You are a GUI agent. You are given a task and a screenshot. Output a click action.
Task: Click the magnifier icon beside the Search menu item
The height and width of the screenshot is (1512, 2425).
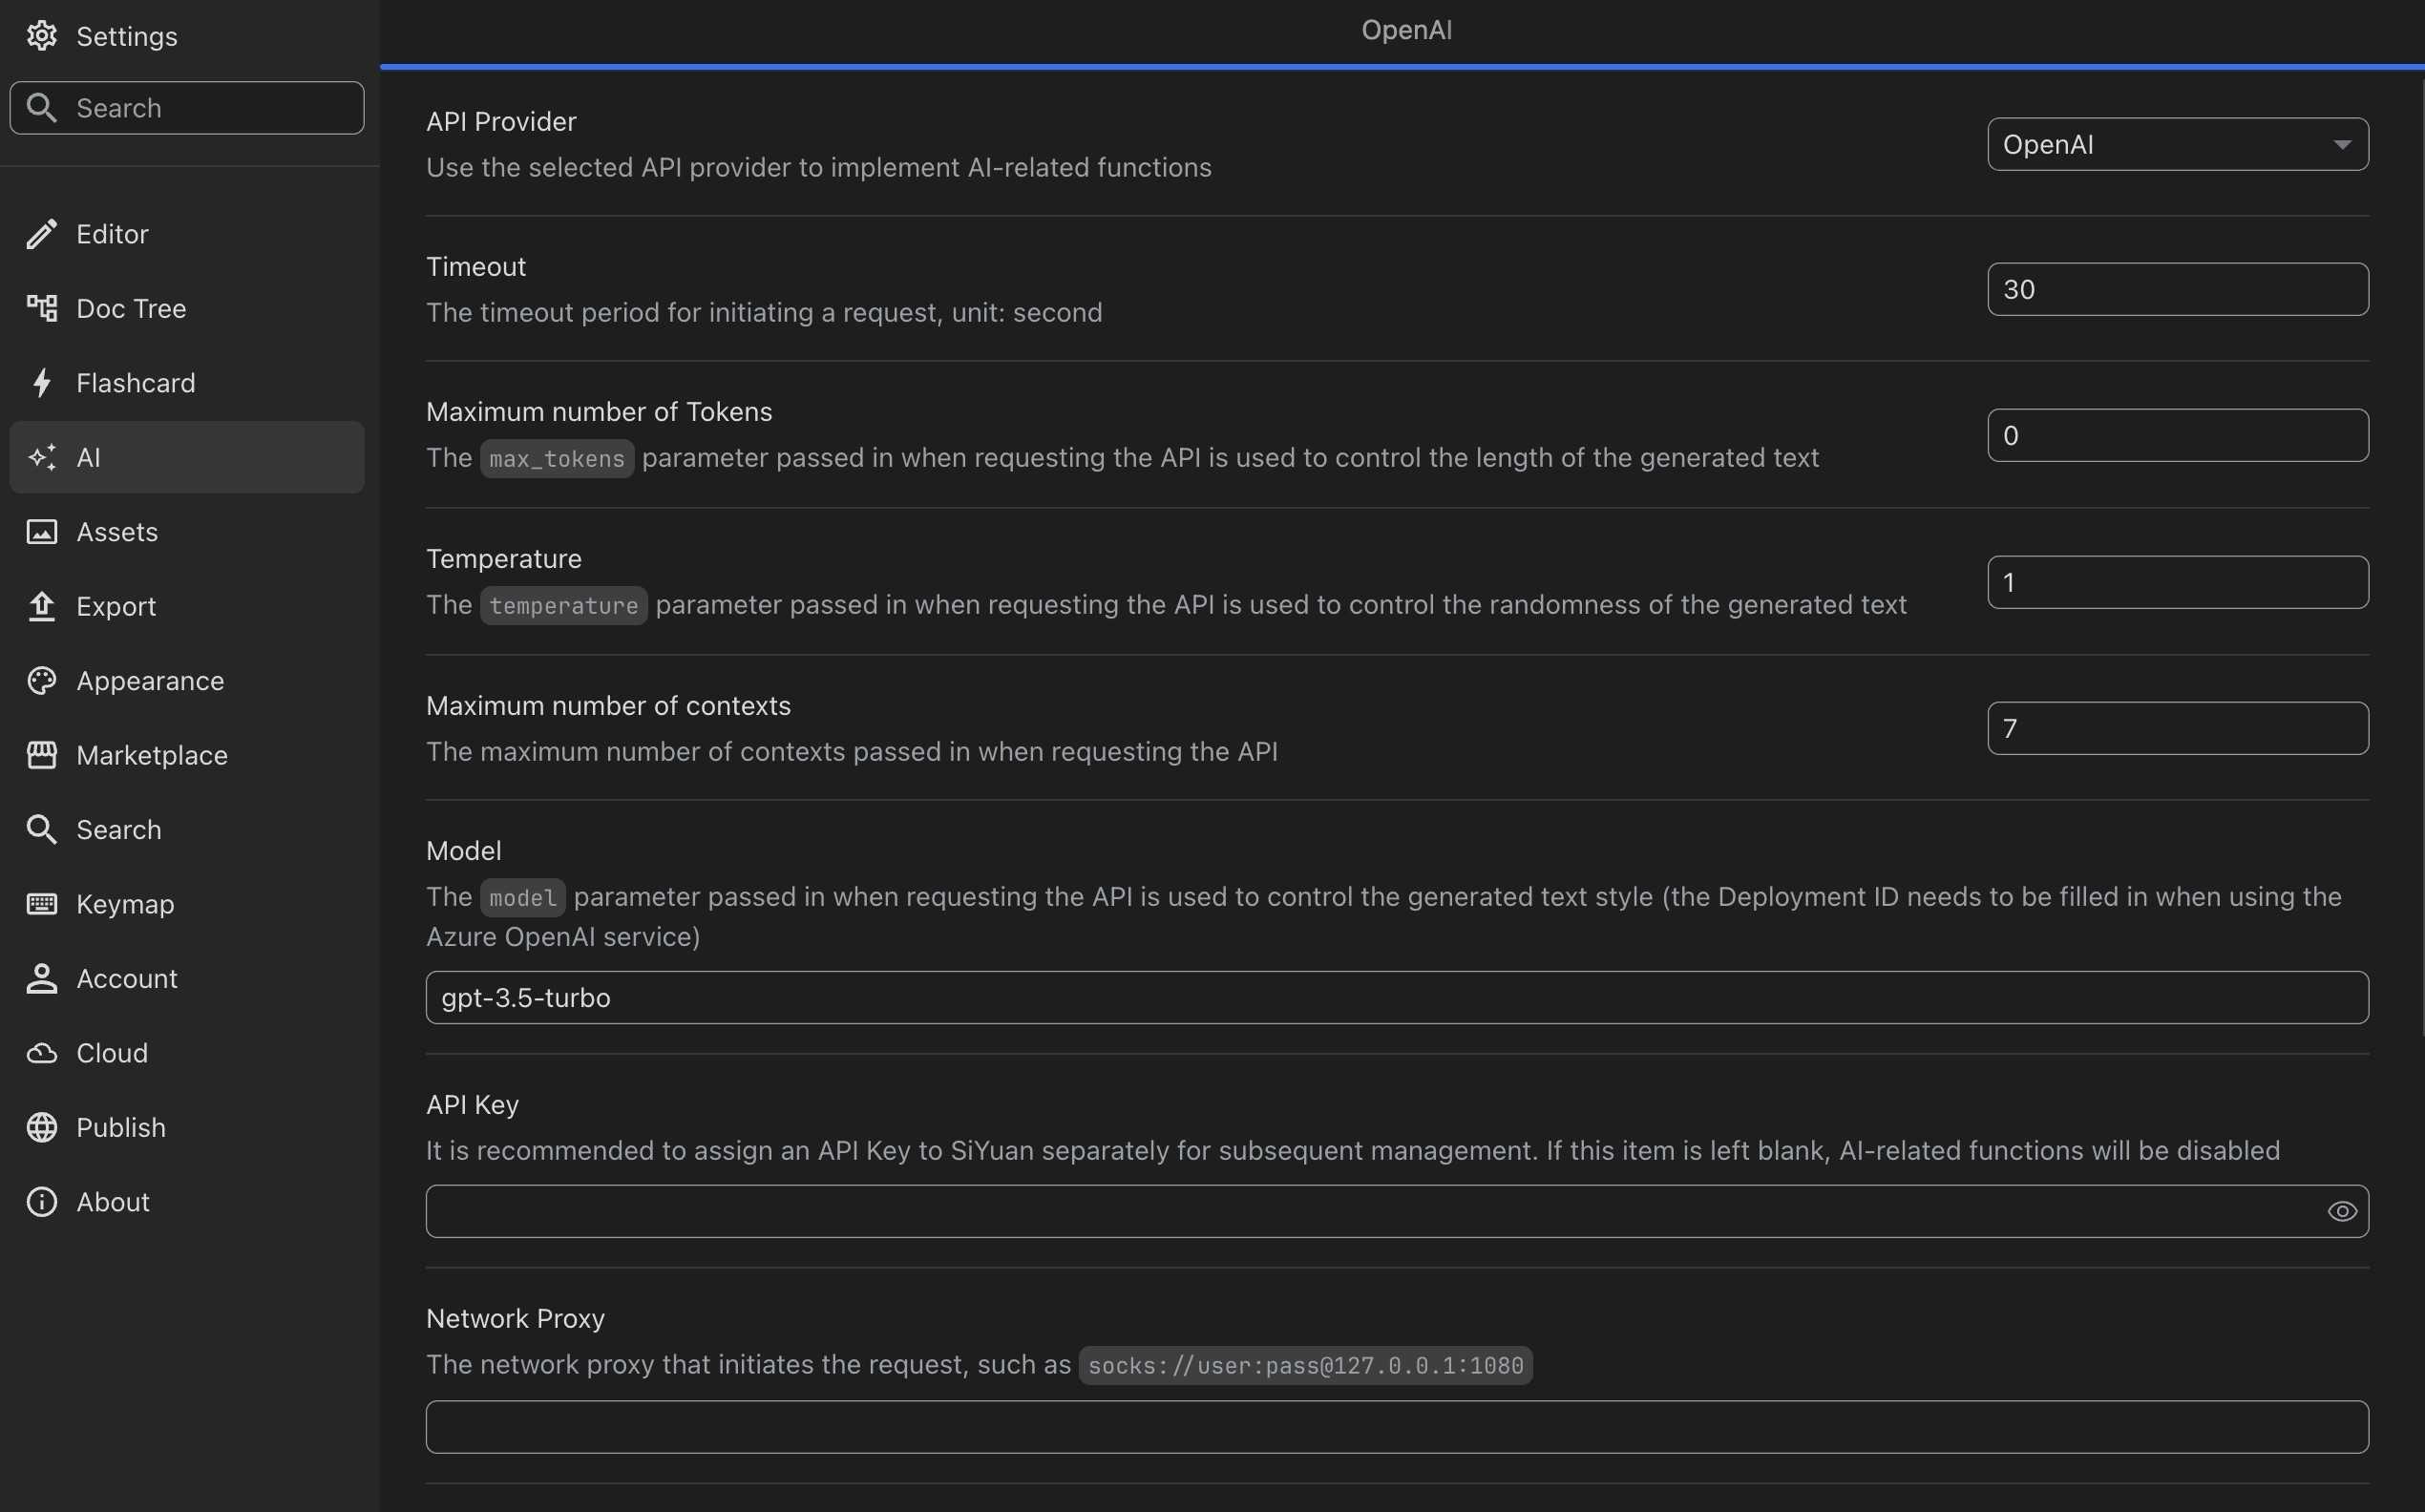click(x=41, y=830)
